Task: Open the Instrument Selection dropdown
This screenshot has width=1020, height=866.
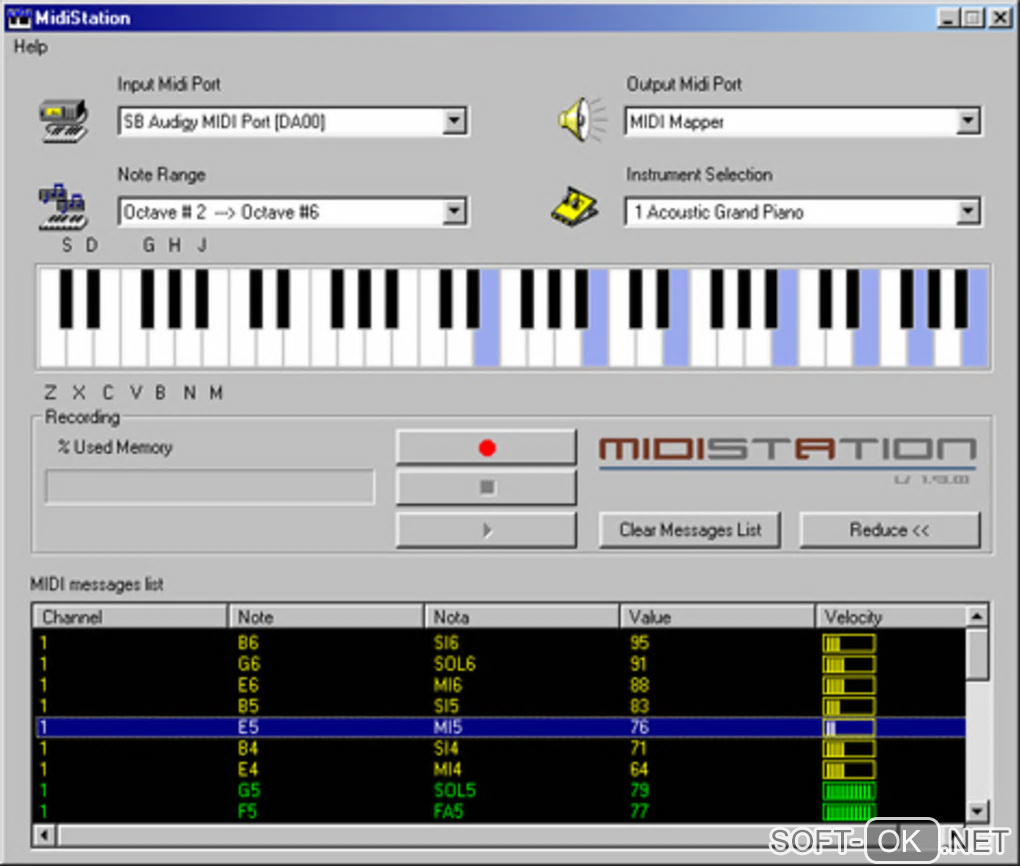Action: tap(968, 211)
